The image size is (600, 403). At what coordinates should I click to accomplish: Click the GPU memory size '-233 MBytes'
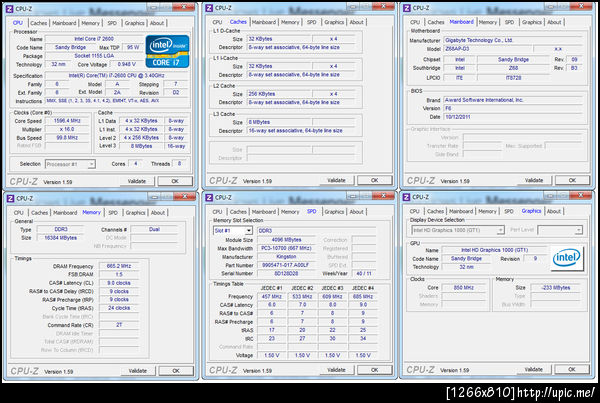556,288
